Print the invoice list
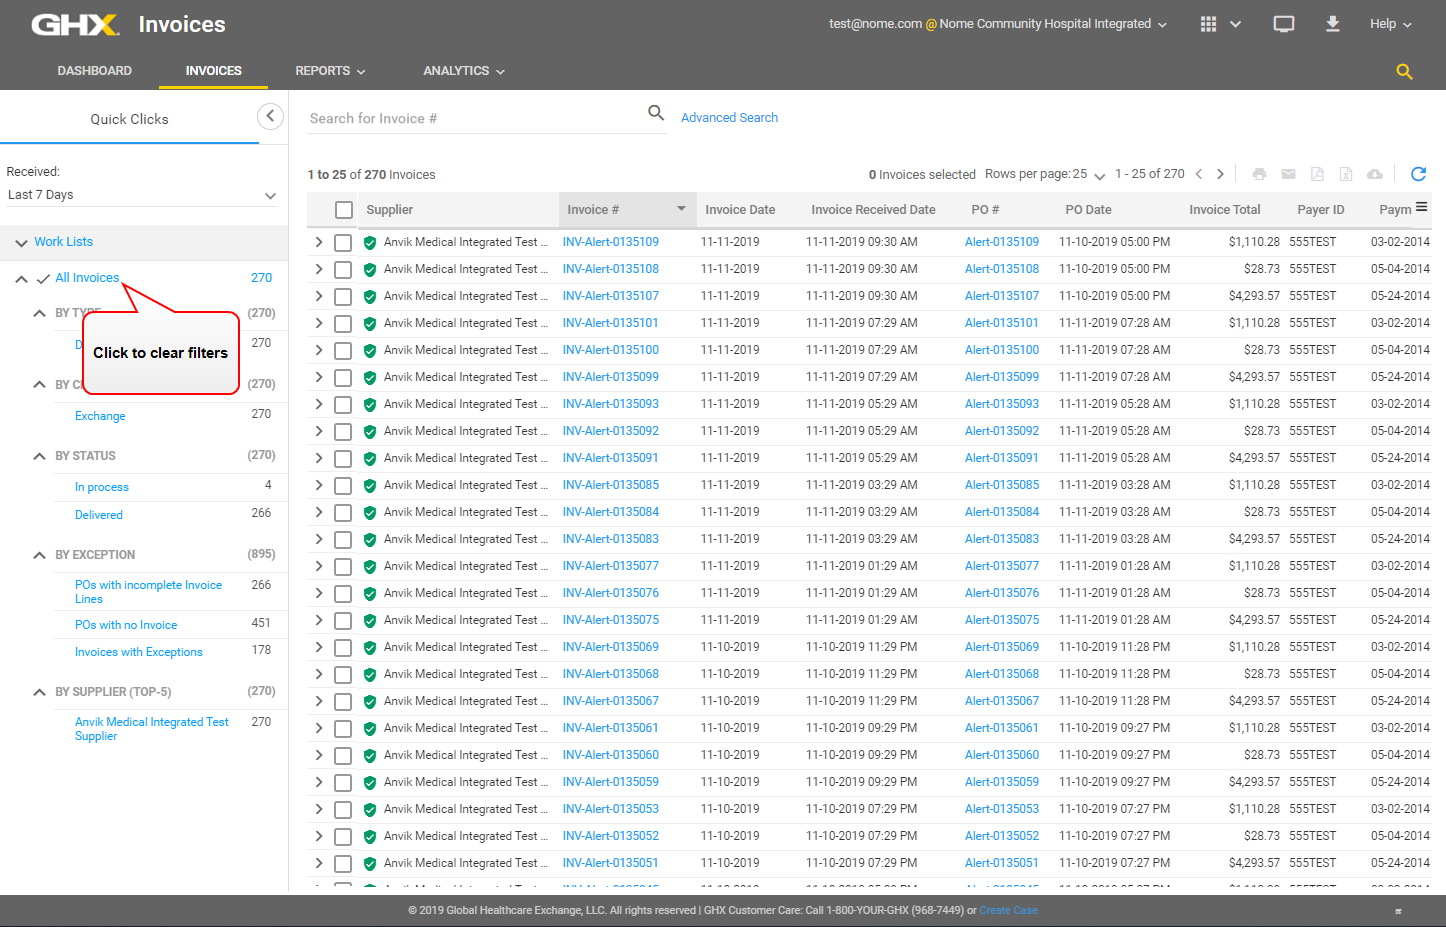The width and height of the screenshot is (1446, 927). click(1259, 173)
